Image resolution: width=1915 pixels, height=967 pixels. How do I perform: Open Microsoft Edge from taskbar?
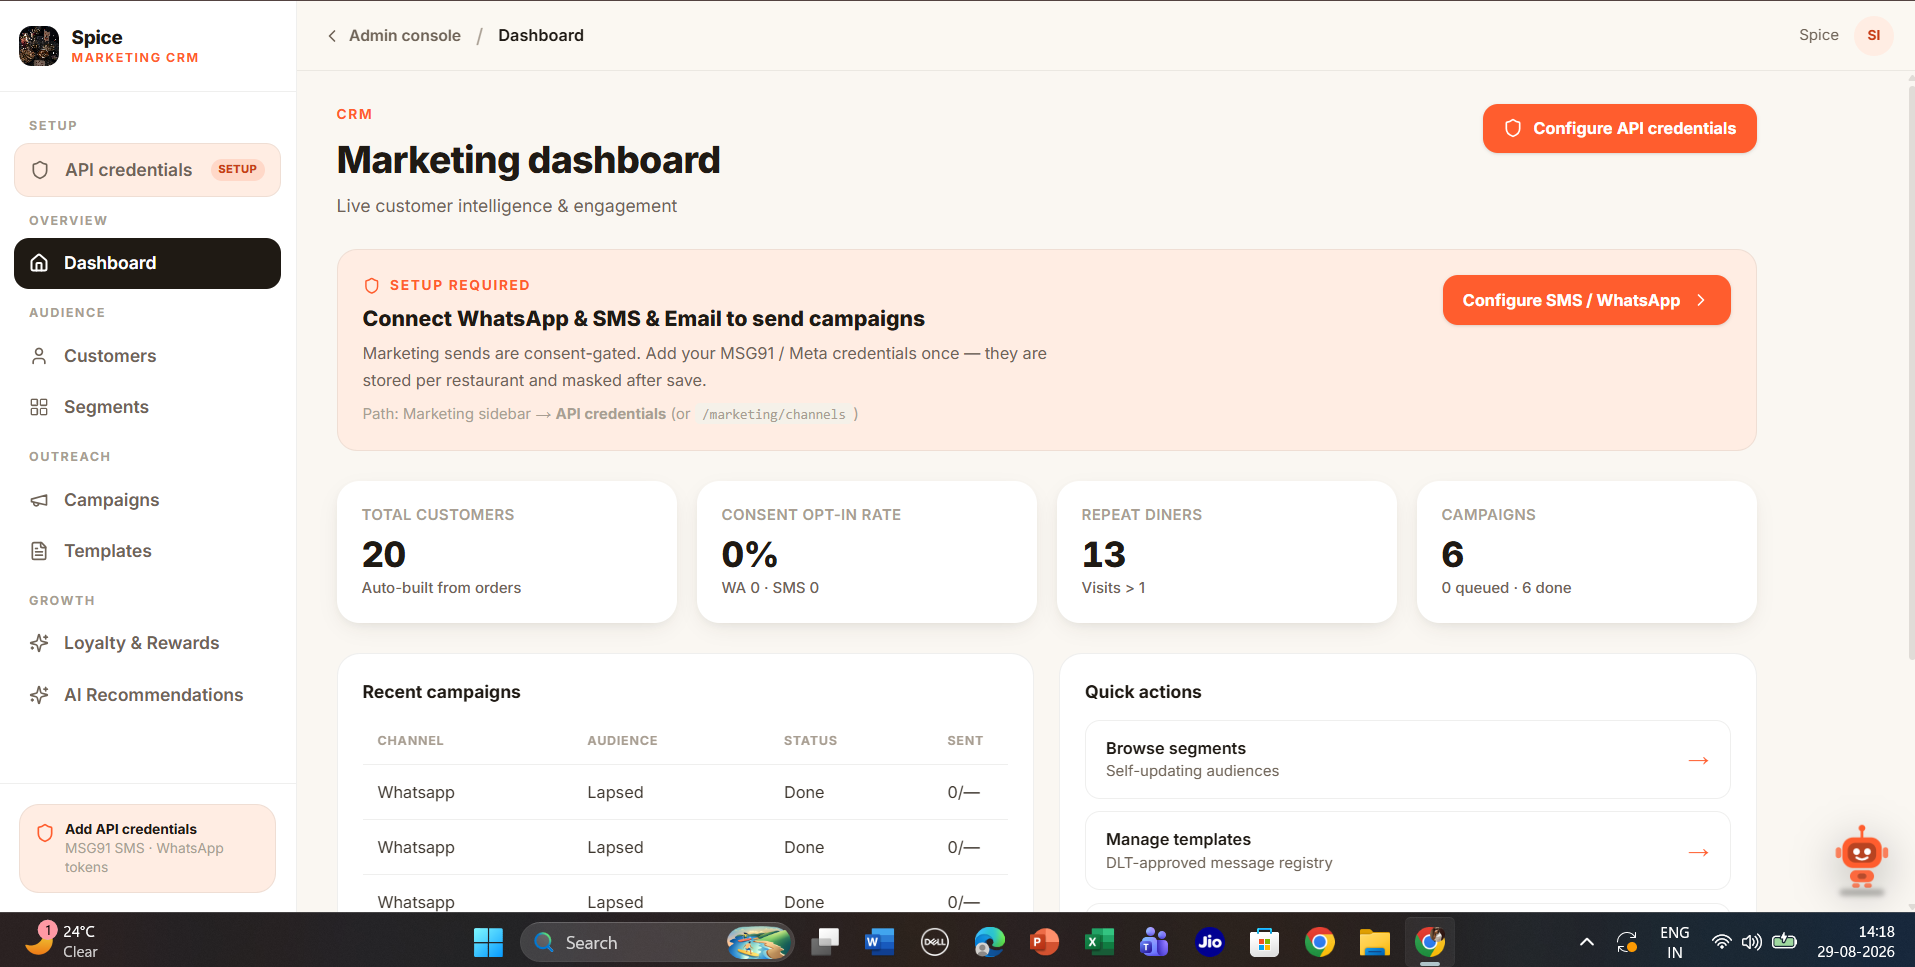point(989,942)
